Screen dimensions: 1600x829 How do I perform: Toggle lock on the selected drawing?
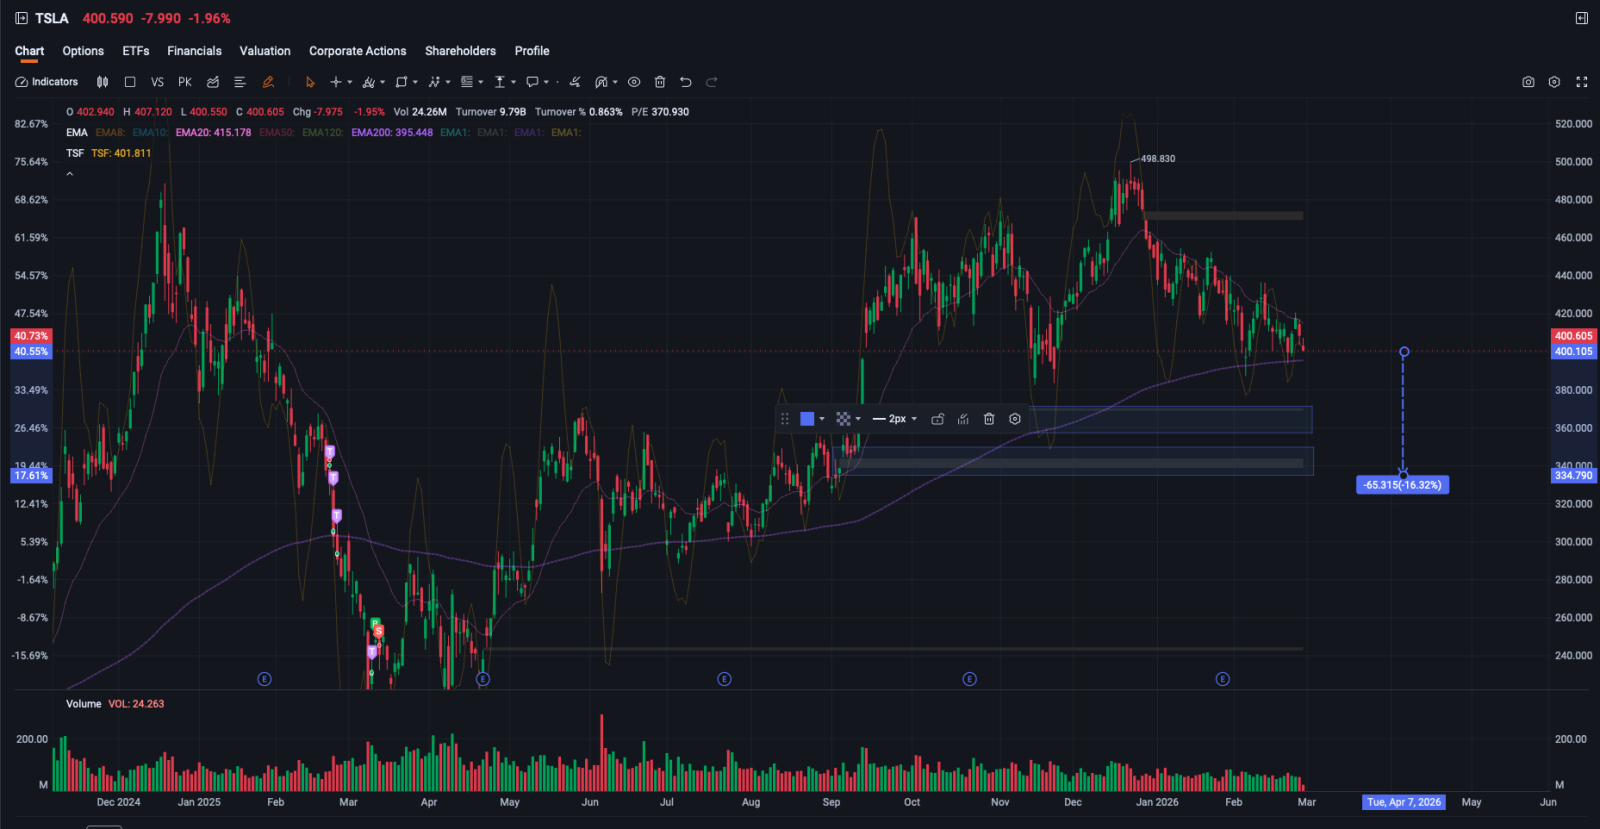[x=937, y=419]
